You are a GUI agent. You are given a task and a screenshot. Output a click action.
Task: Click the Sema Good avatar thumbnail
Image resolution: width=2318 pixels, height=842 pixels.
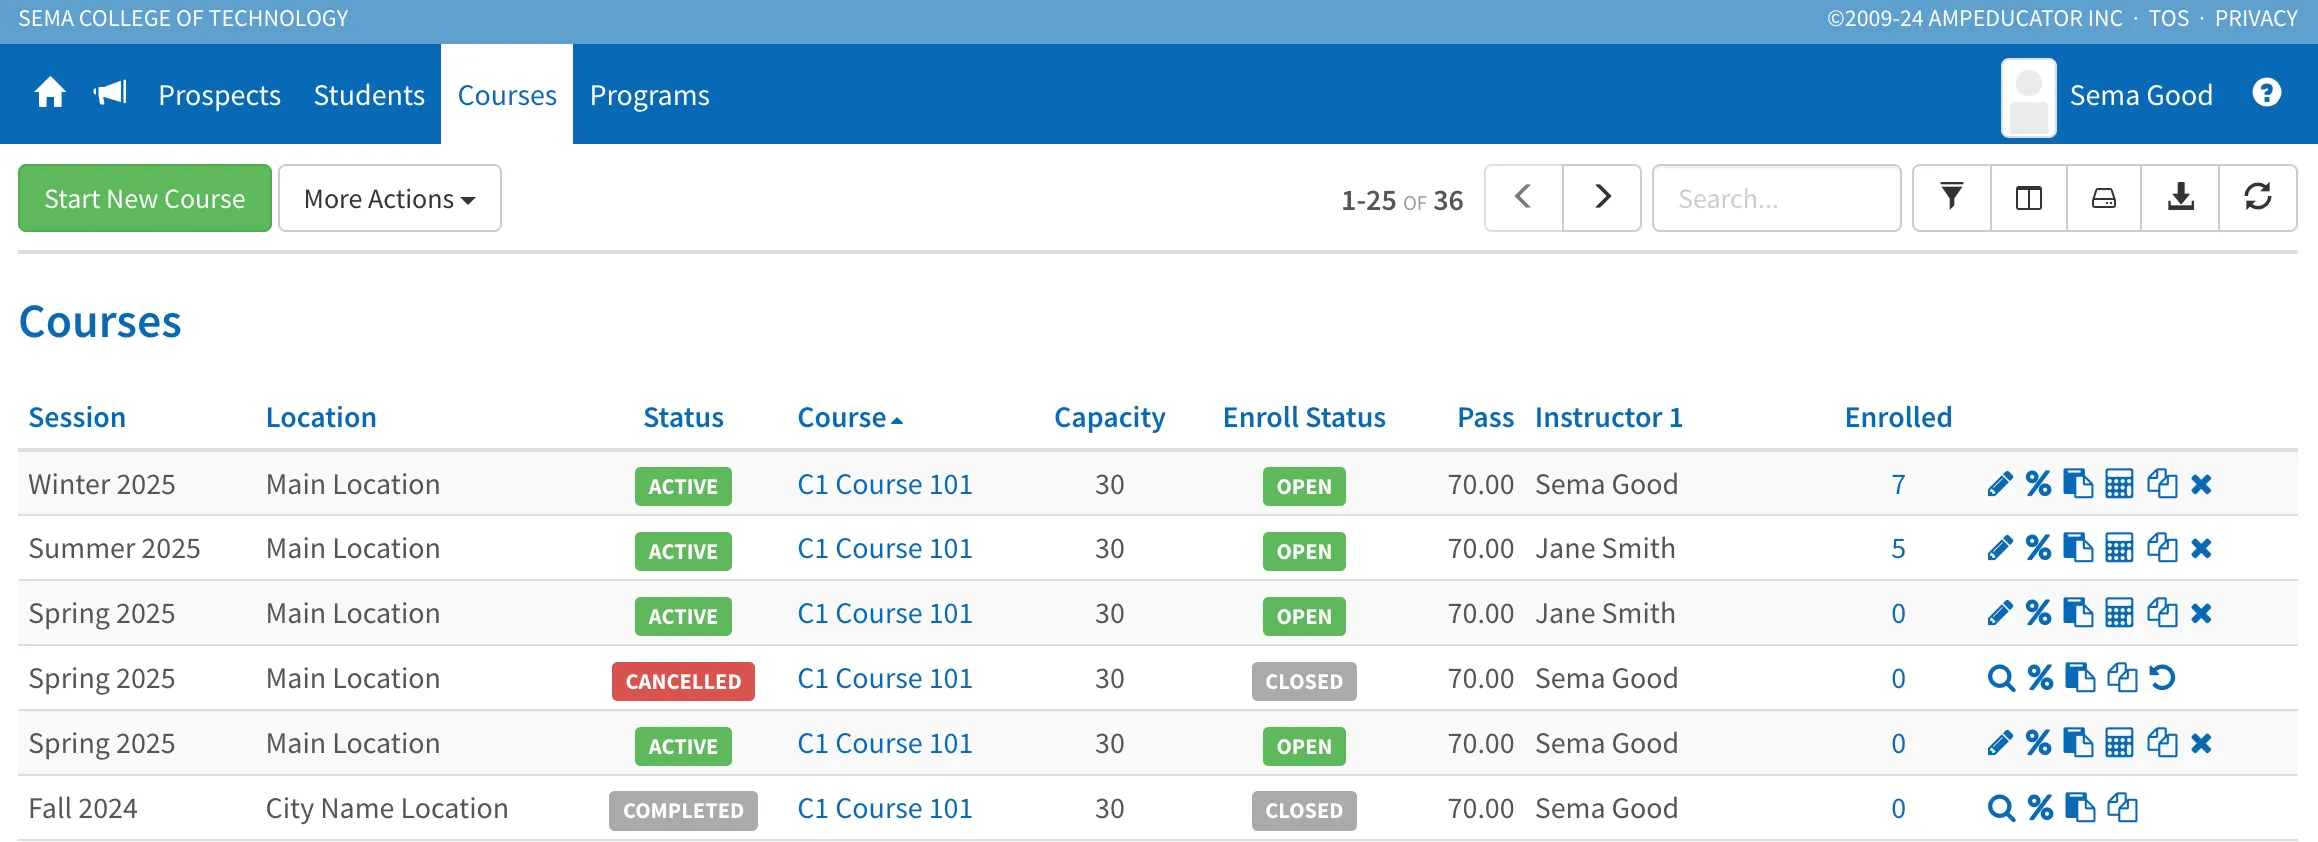2028,97
